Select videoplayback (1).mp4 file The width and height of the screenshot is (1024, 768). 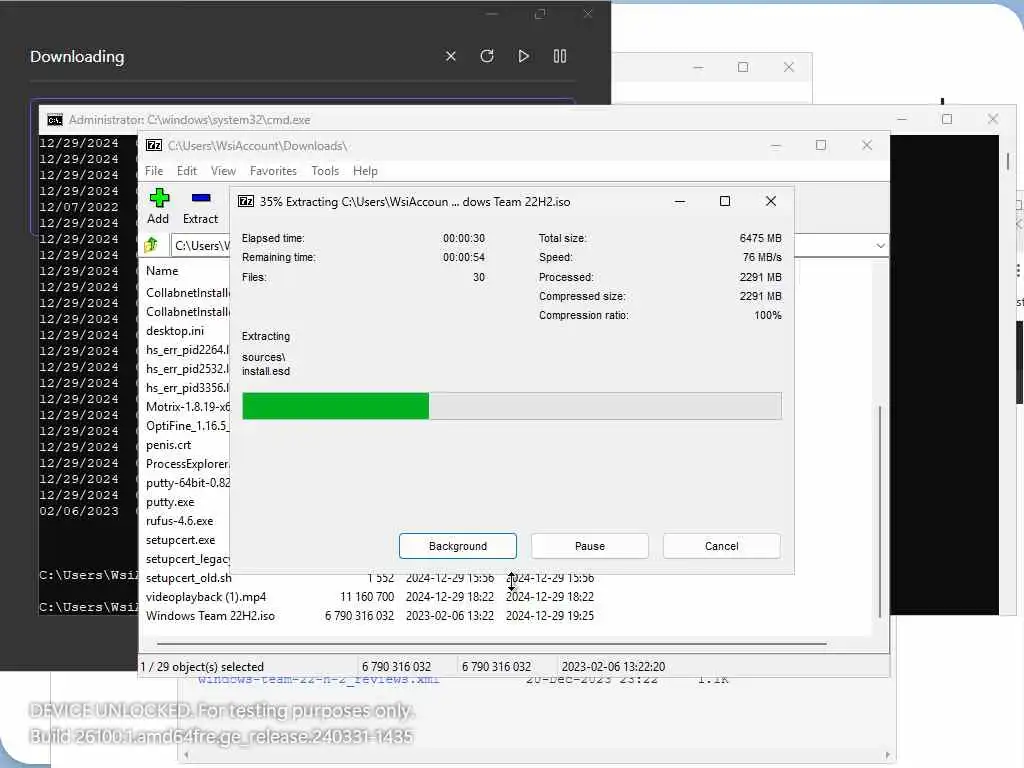[206, 597]
